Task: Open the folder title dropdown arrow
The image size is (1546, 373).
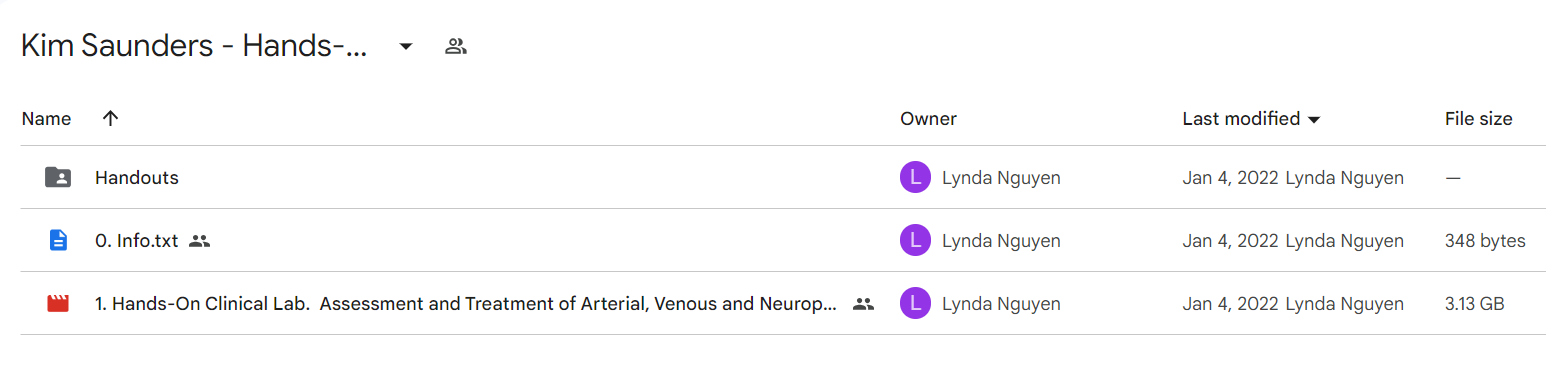Action: 406,46
